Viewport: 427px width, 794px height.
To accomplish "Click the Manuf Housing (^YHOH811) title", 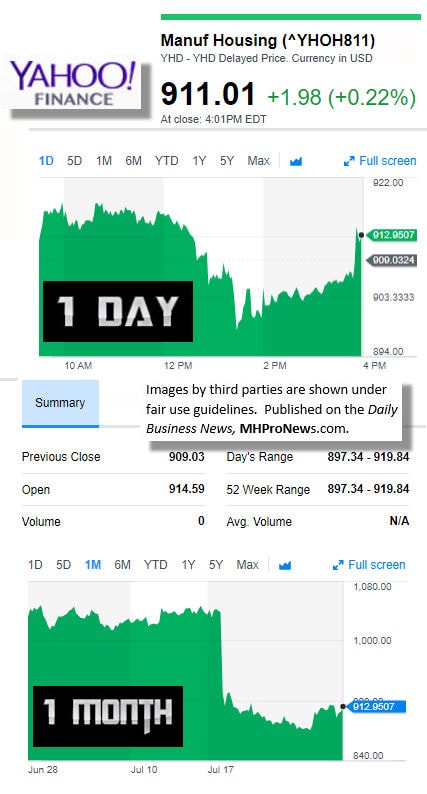I will pyautogui.click(x=268, y=40).
